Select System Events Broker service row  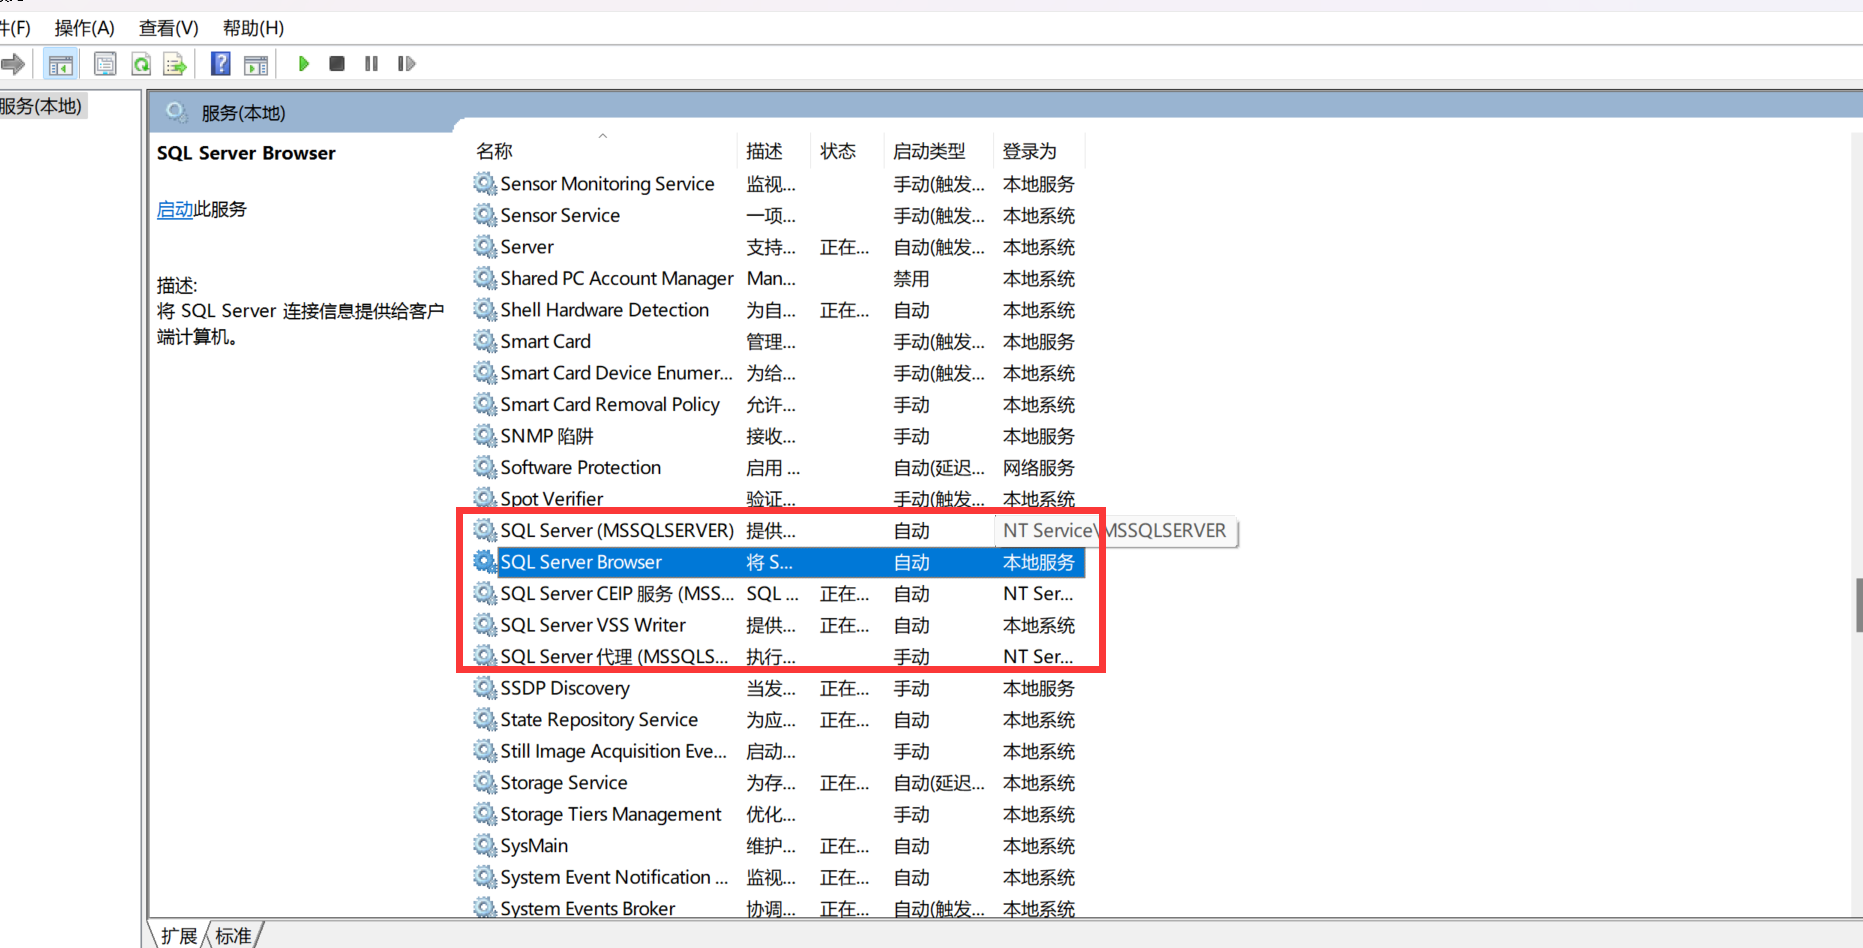778,908
